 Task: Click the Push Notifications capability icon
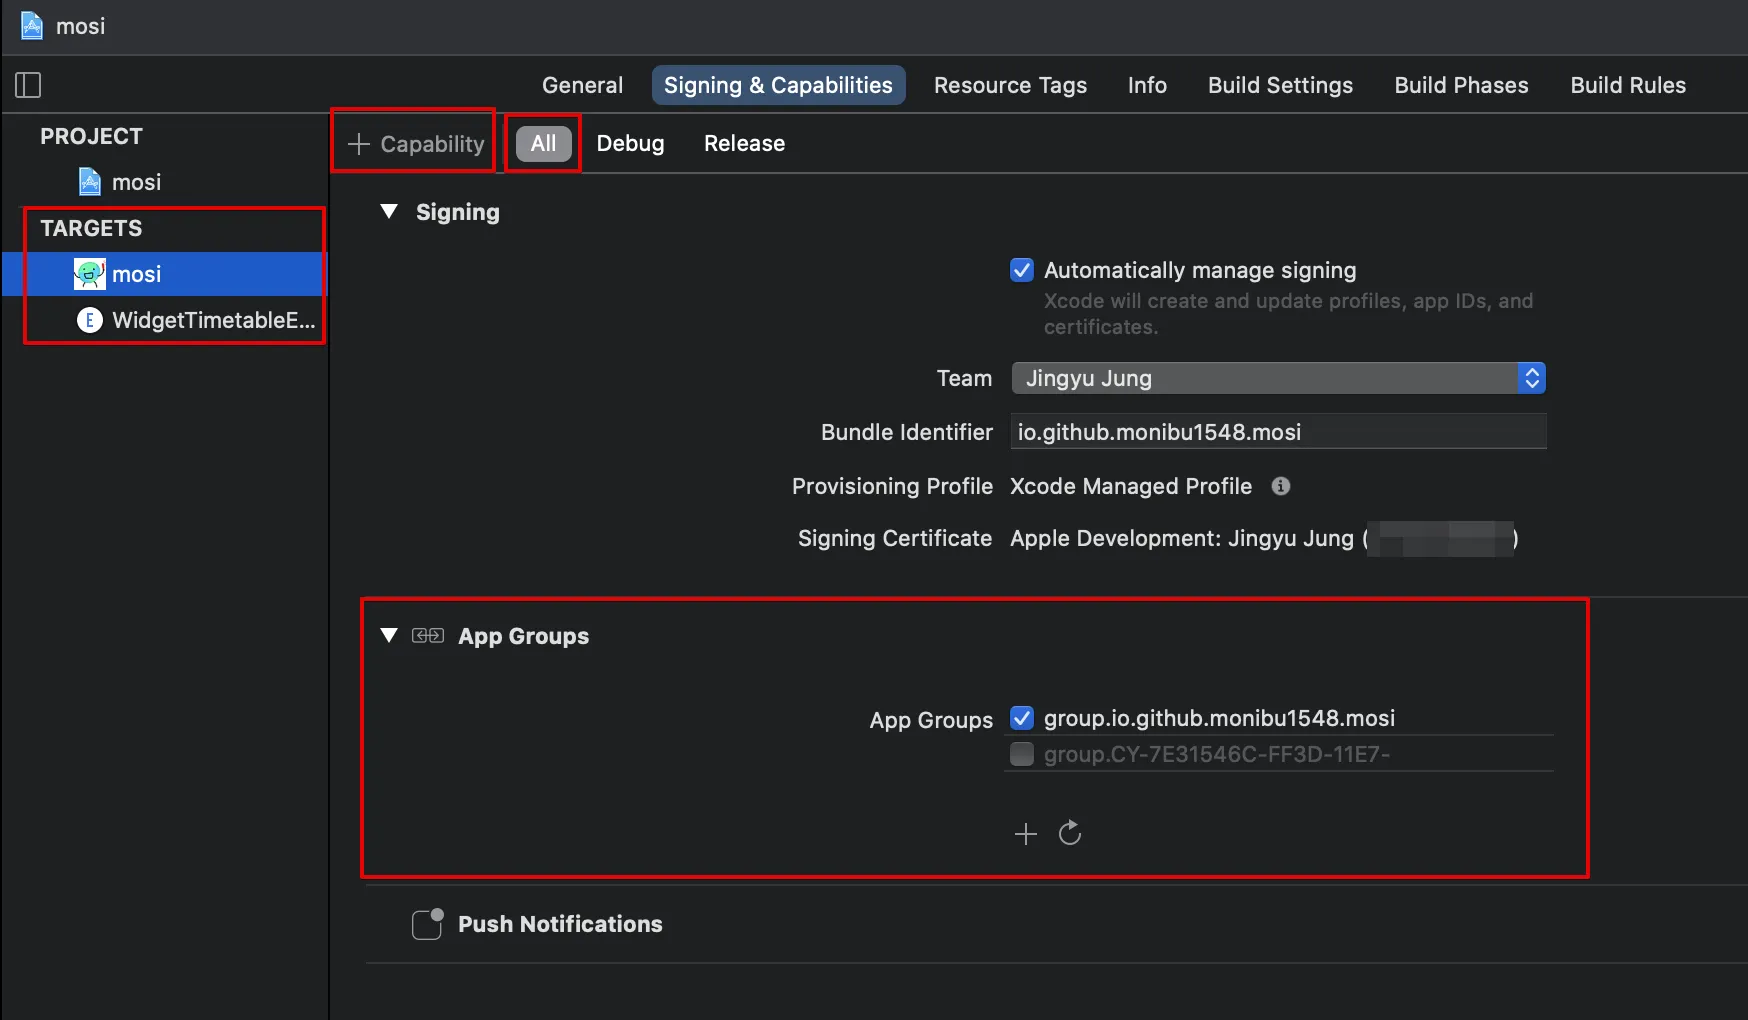(428, 924)
